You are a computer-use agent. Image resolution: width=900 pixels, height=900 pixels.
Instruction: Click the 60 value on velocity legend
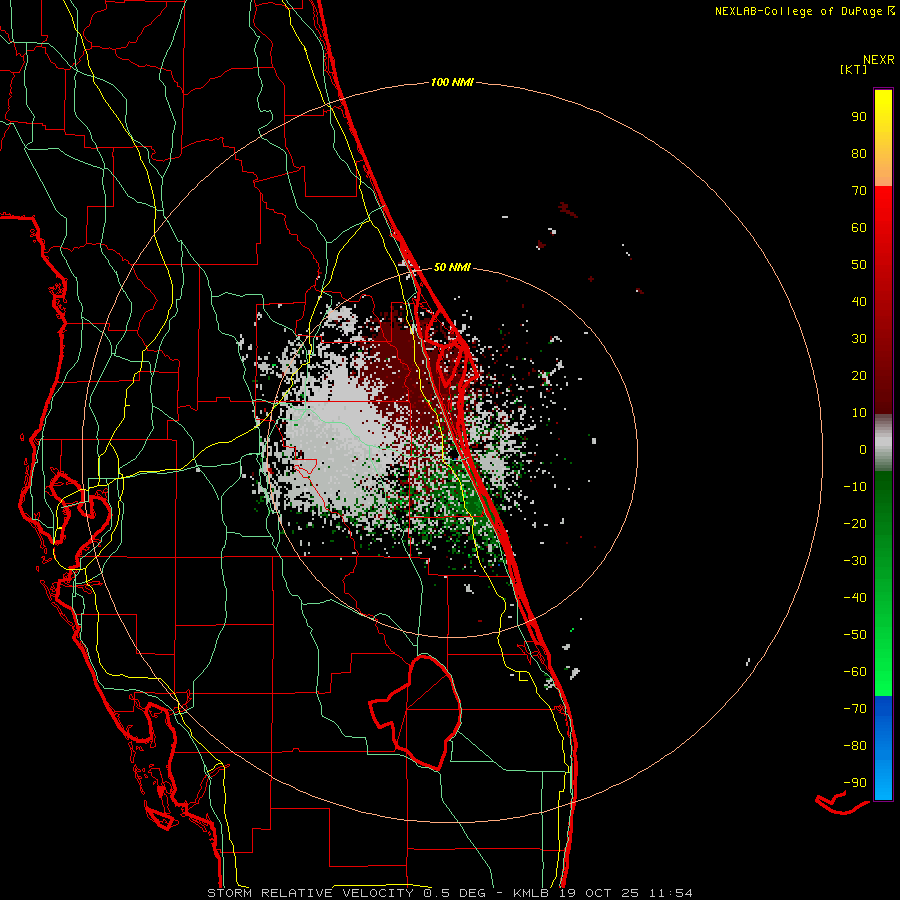pyautogui.click(x=859, y=228)
